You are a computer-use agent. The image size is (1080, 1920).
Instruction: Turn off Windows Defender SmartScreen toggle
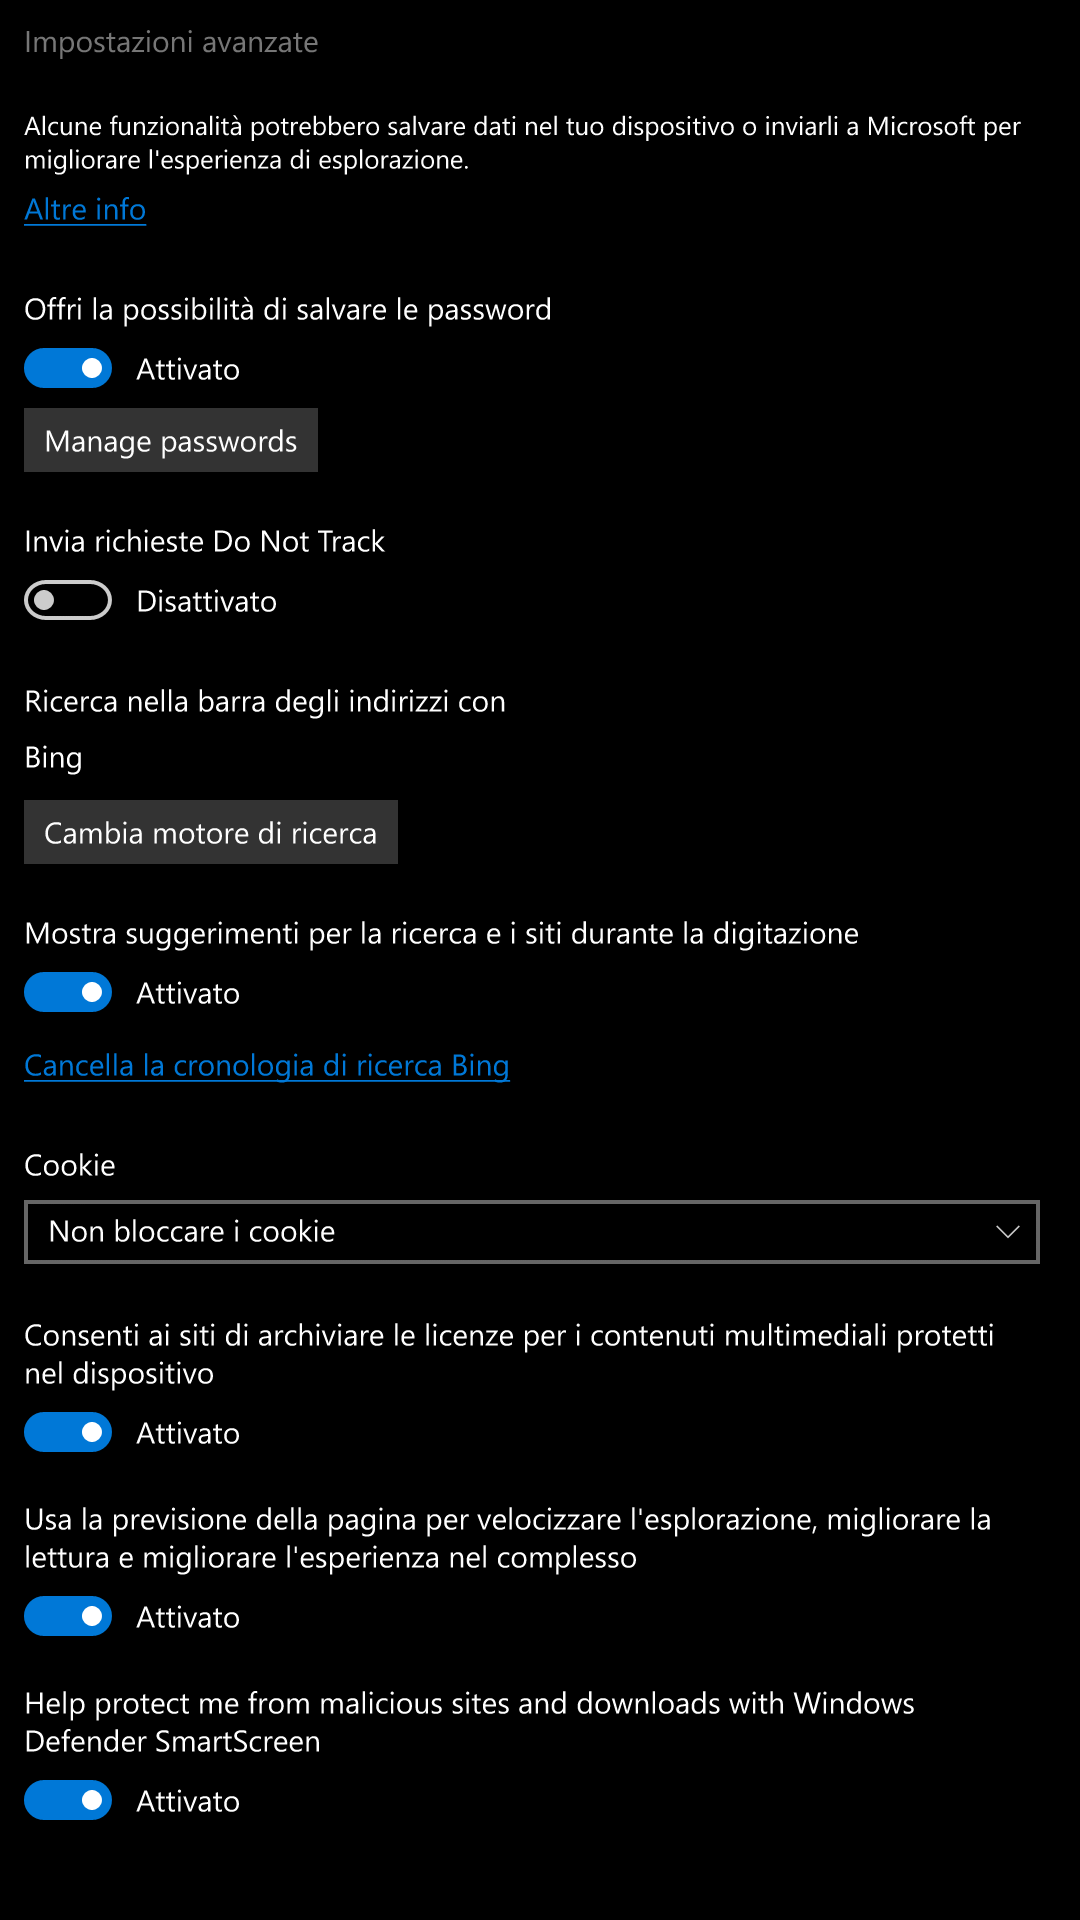pyautogui.click(x=68, y=1800)
